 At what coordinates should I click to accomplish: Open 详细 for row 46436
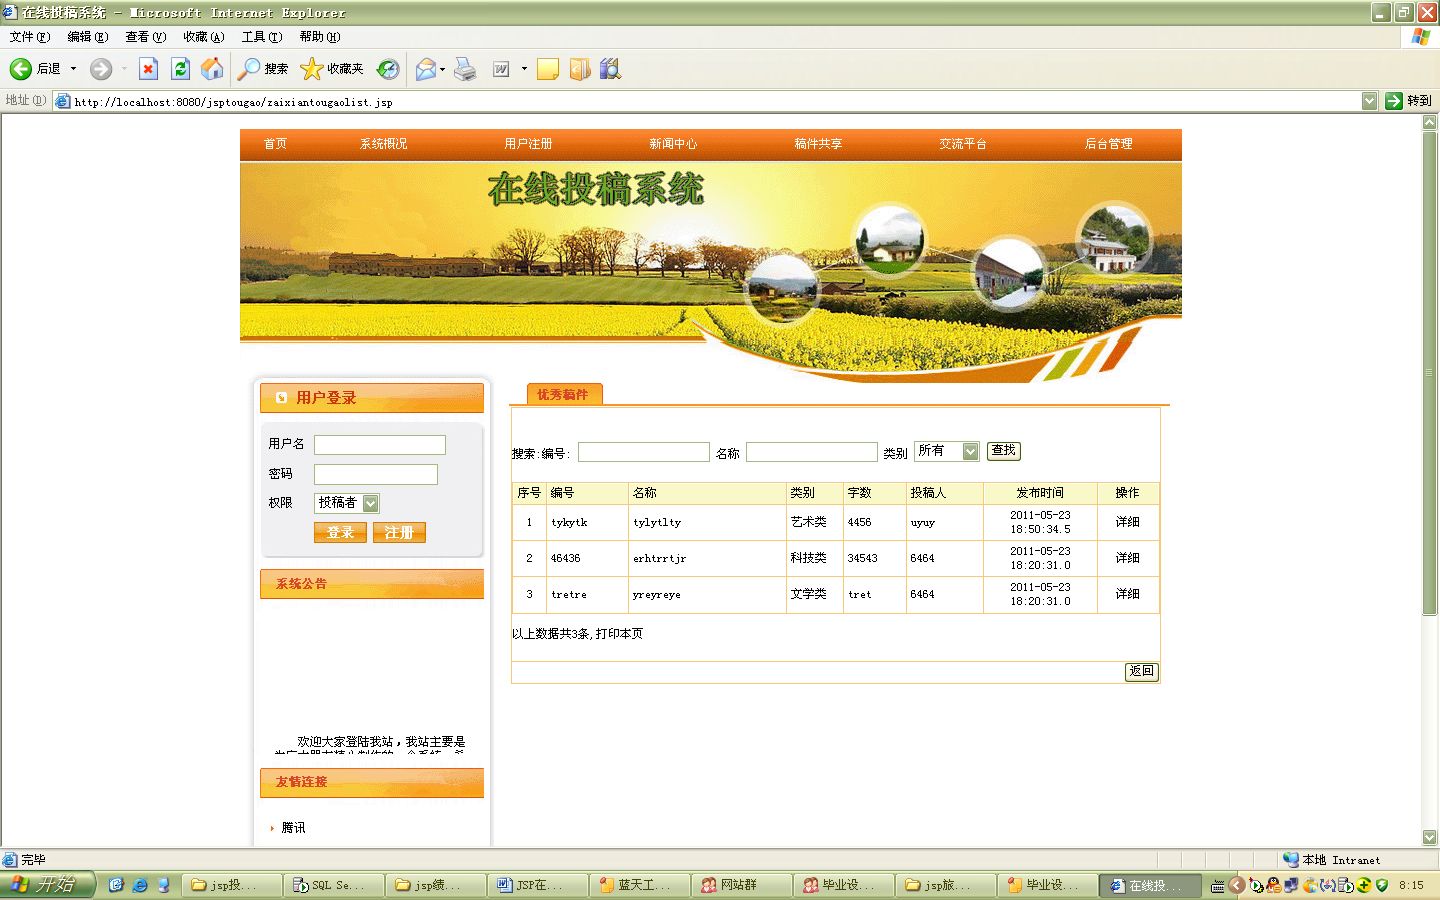click(x=1128, y=558)
